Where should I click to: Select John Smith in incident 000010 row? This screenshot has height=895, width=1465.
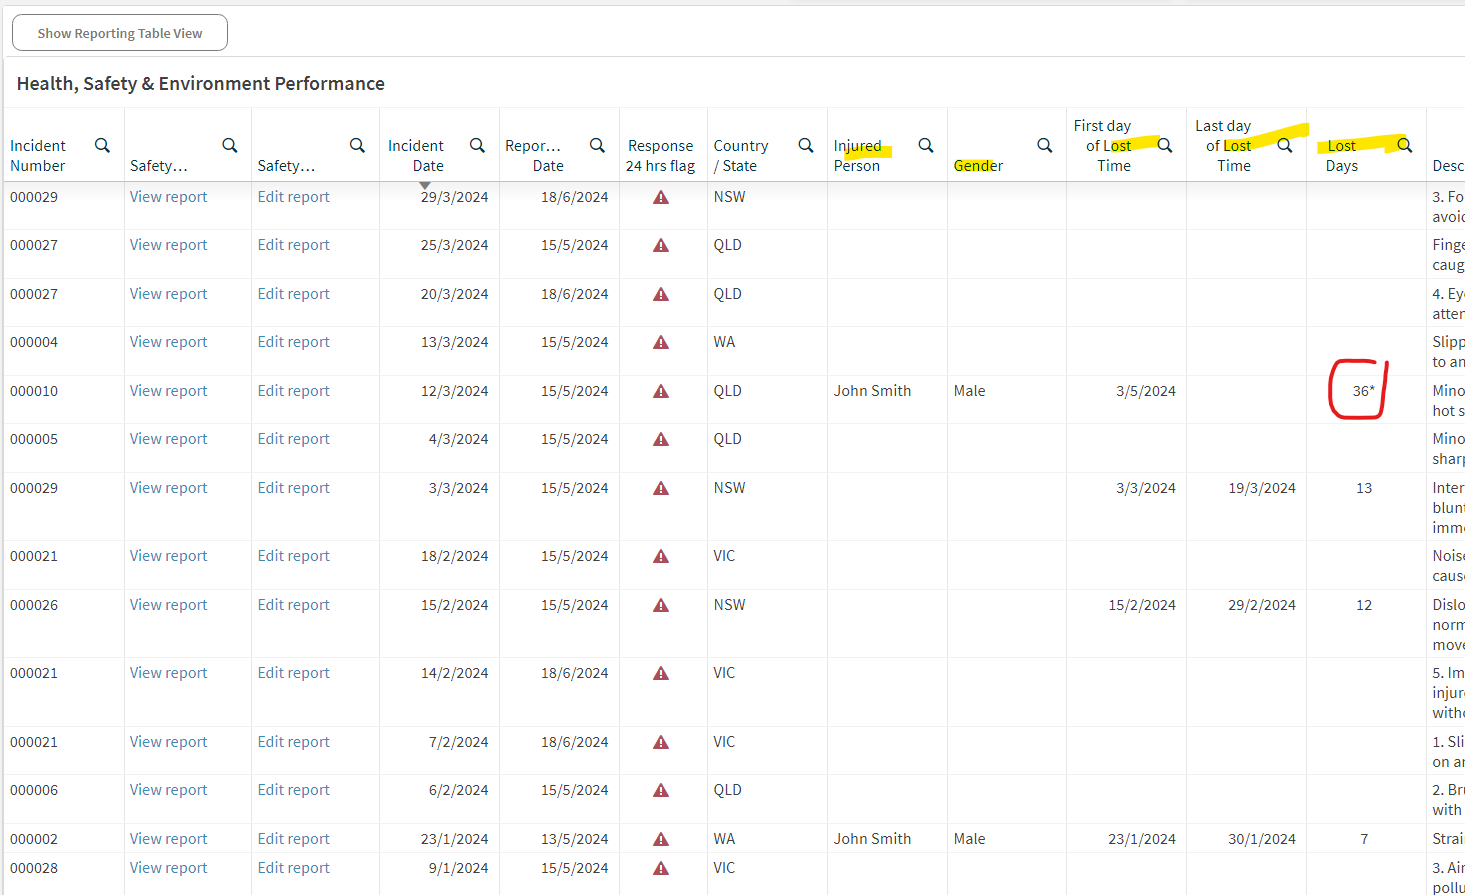click(872, 391)
